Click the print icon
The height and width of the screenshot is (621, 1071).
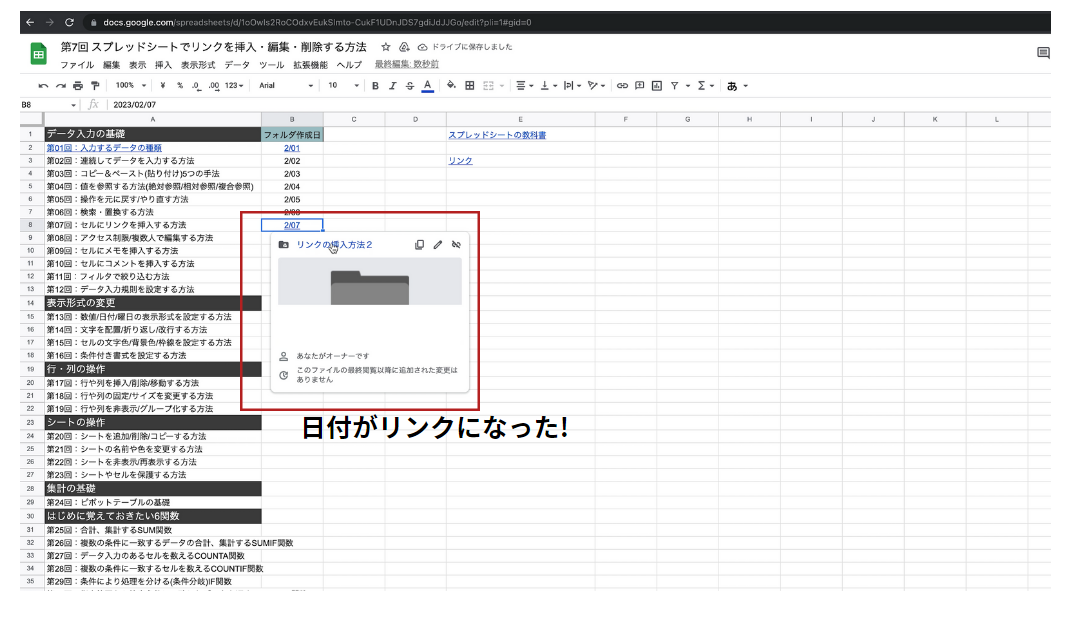pyautogui.click(x=78, y=86)
